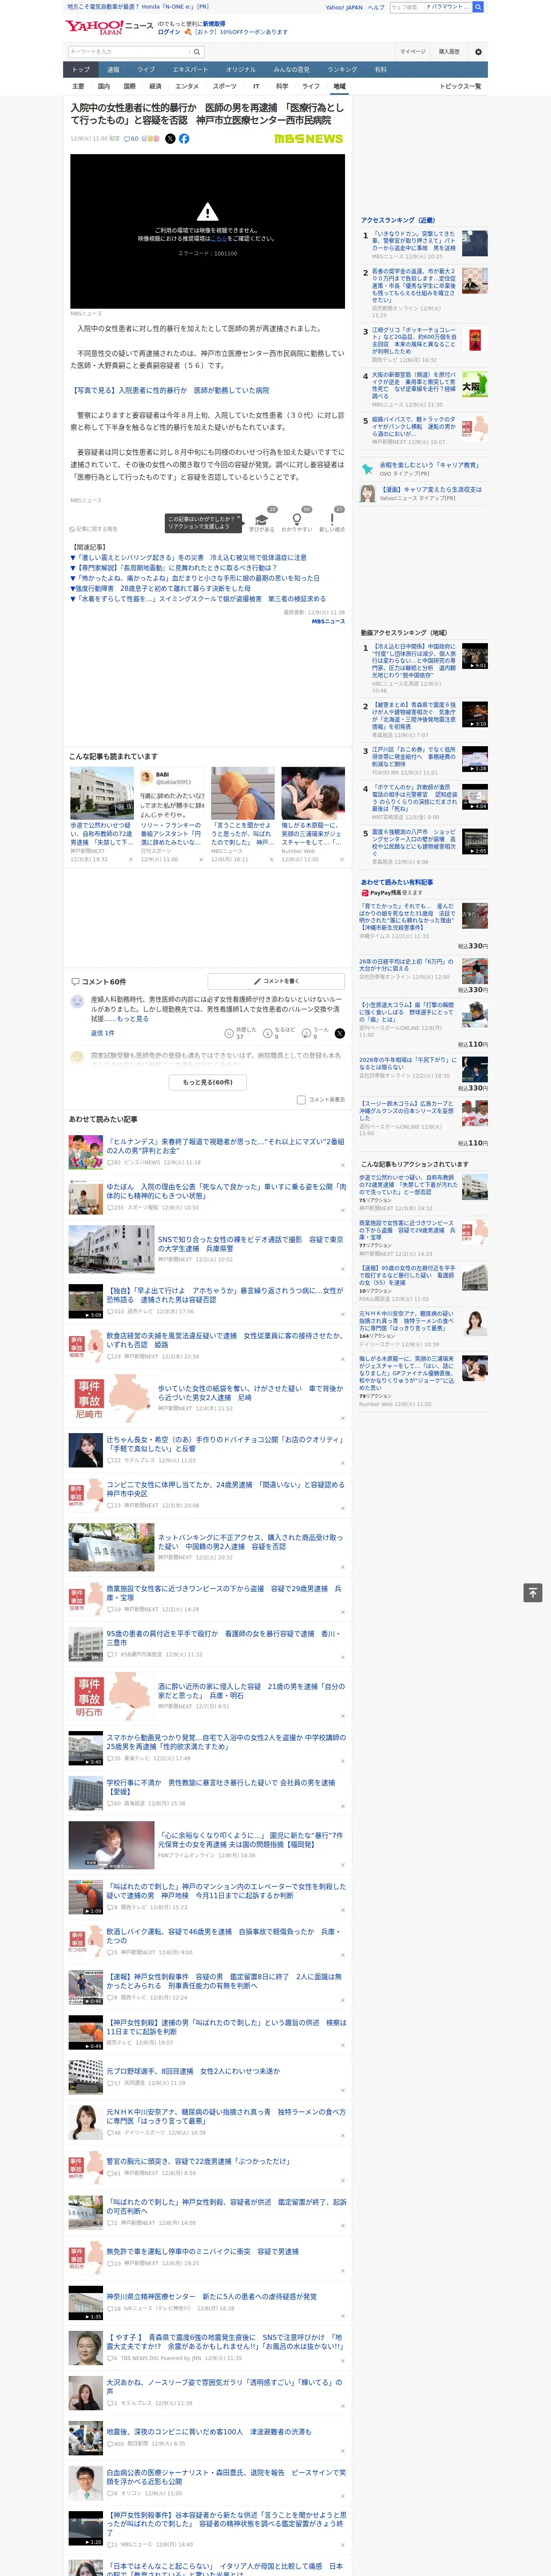This screenshot has width=551, height=2576.
Task: Toggle コメント非表示 checkbox
Action: click(x=301, y=1100)
